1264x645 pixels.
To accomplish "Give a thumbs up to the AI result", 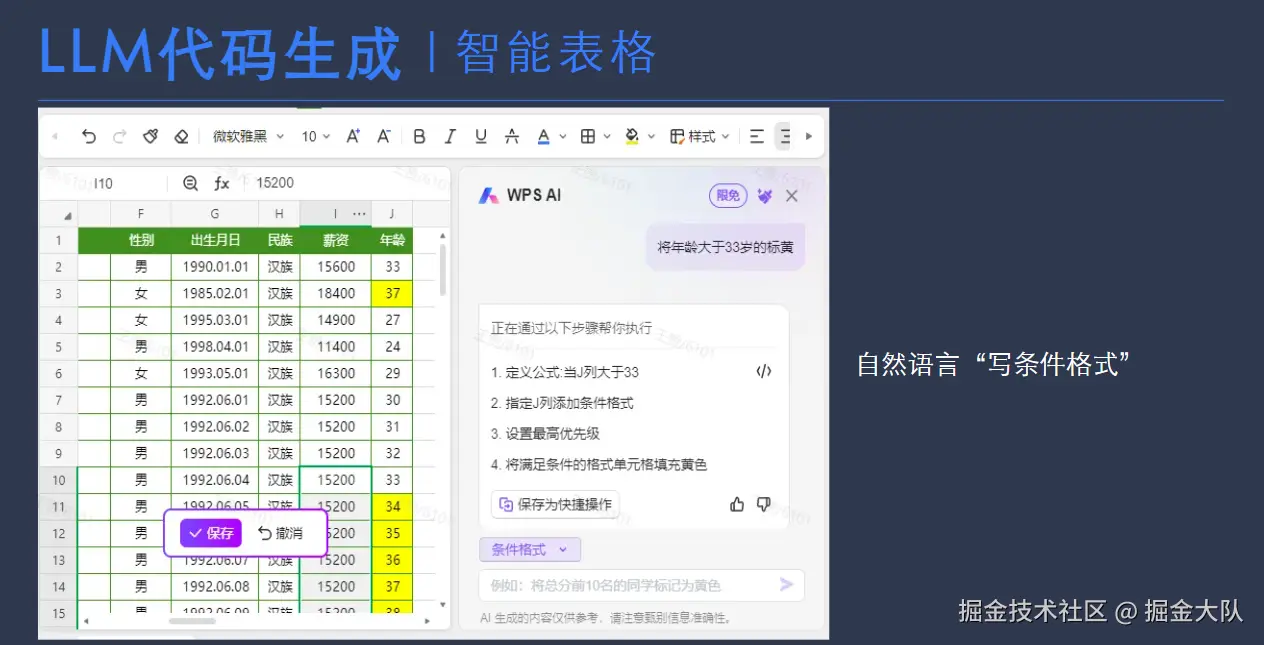I will click(x=737, y=505).
